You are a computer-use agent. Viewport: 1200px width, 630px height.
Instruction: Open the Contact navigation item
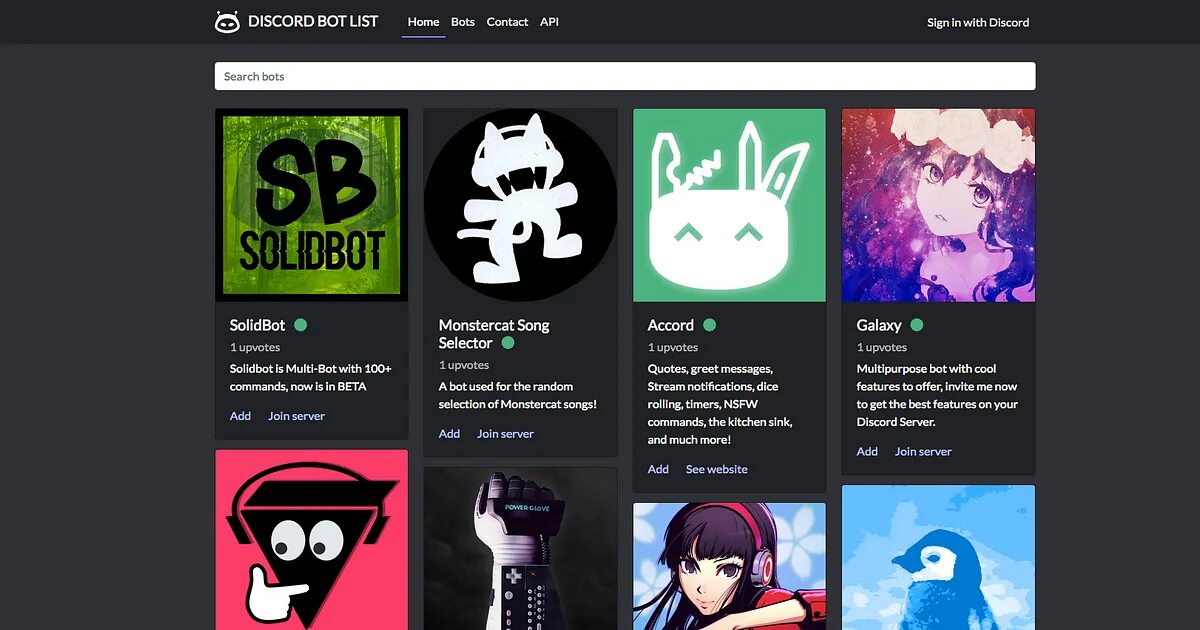click(x=507, y=22)
